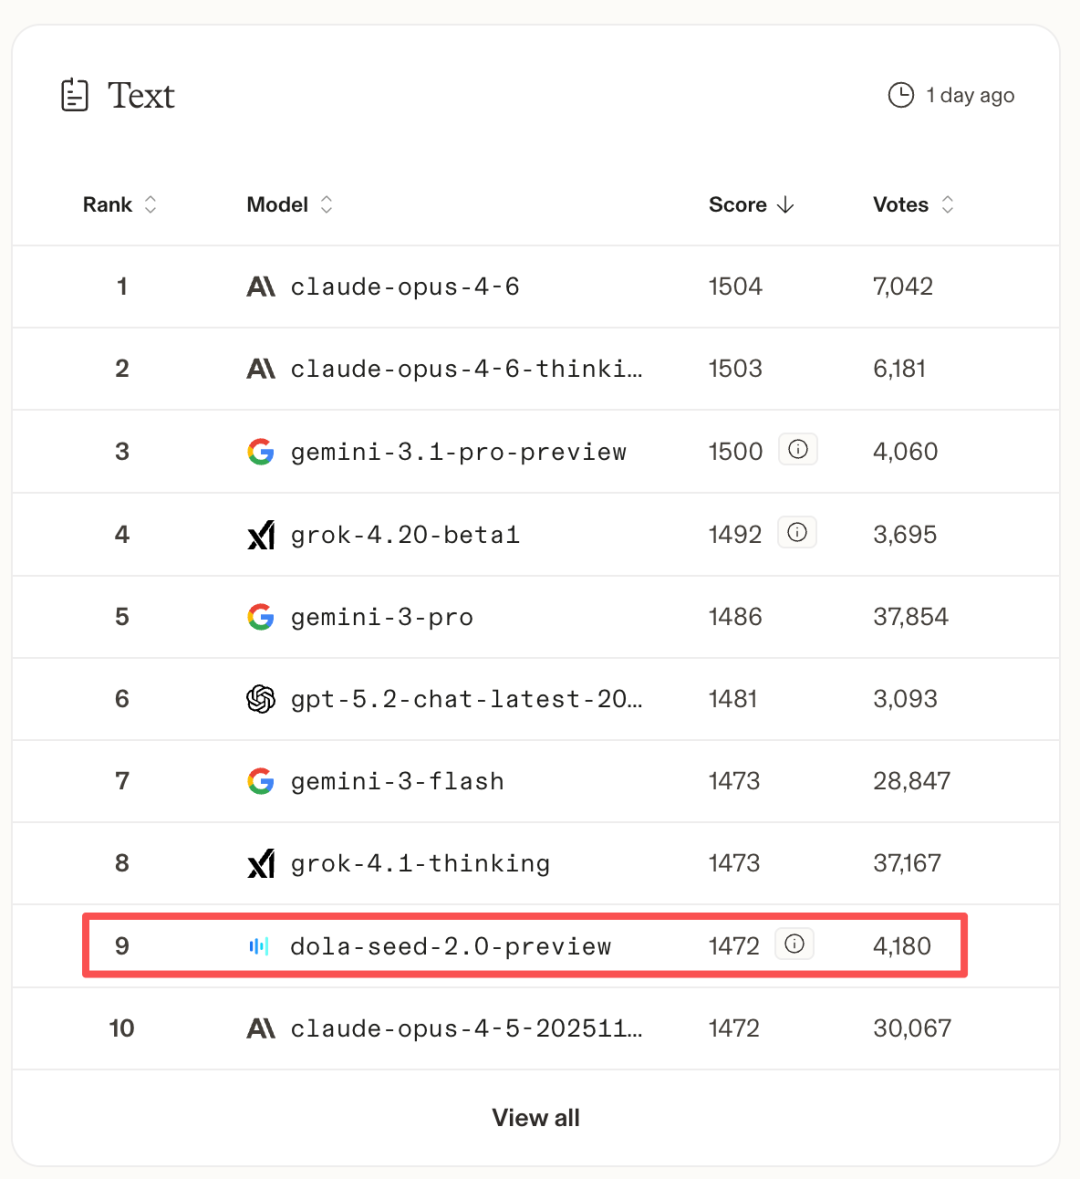1080x1179 pixels.
Task: Open the grok-4.20-beta1 model entry
Action: [x=405, y=535]
